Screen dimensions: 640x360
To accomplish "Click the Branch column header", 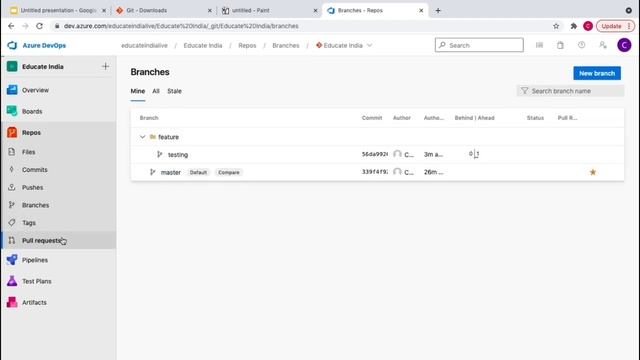I will [149, 118].
